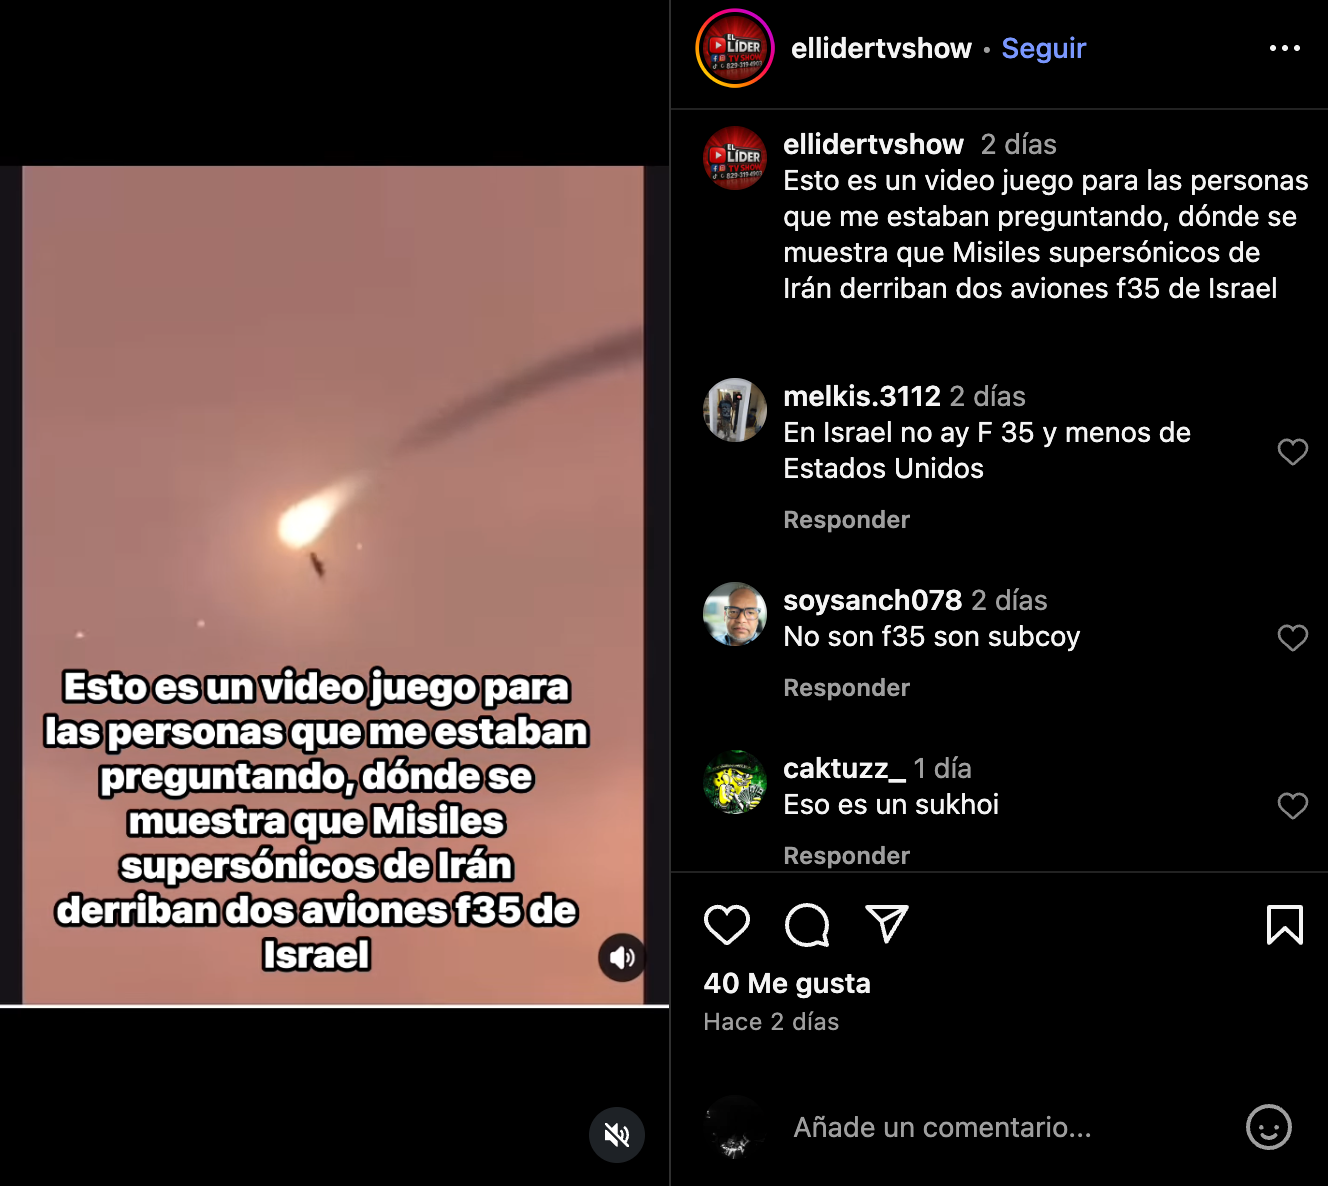Save post with bookmark icon

1285,925
